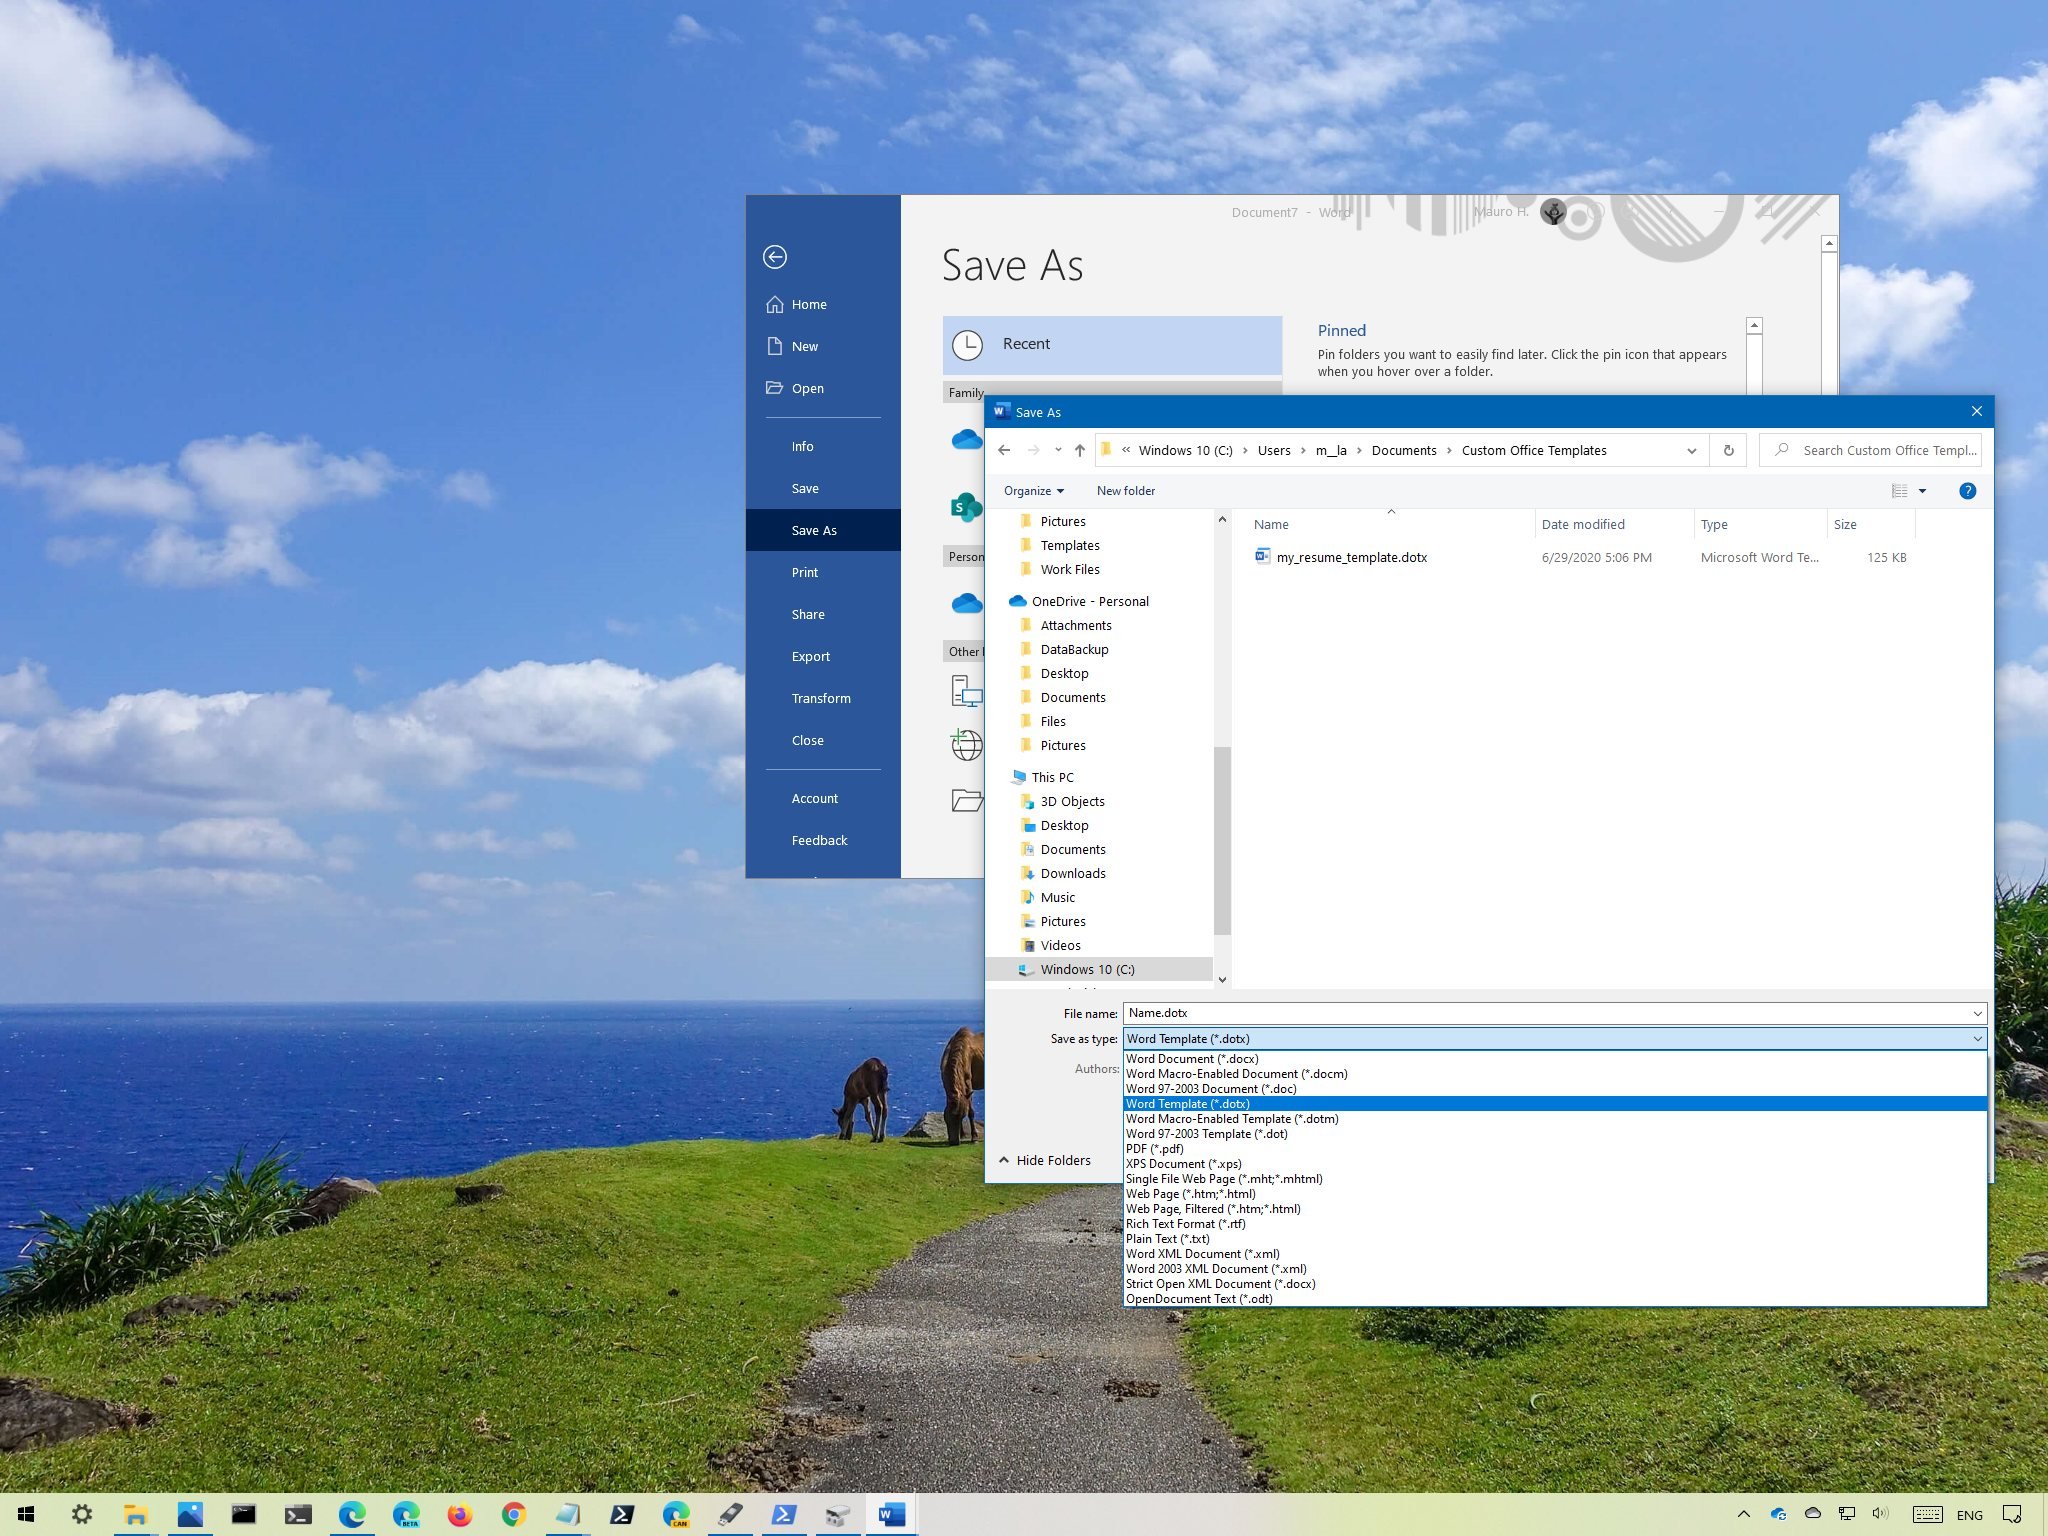Click the Export icon in sidebar
The width and height of the screenshot is (2048, 1536).
(x=810, y=655)
